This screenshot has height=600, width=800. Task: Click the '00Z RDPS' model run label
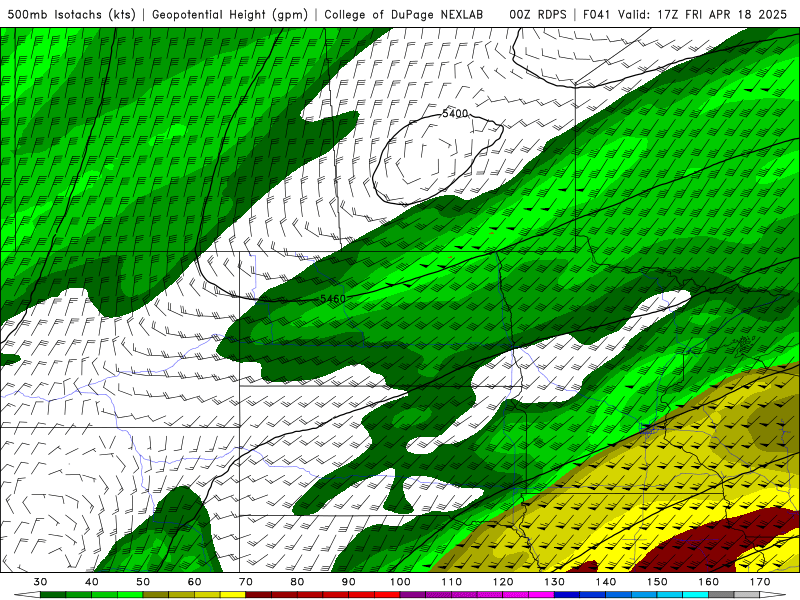[538, 14]
